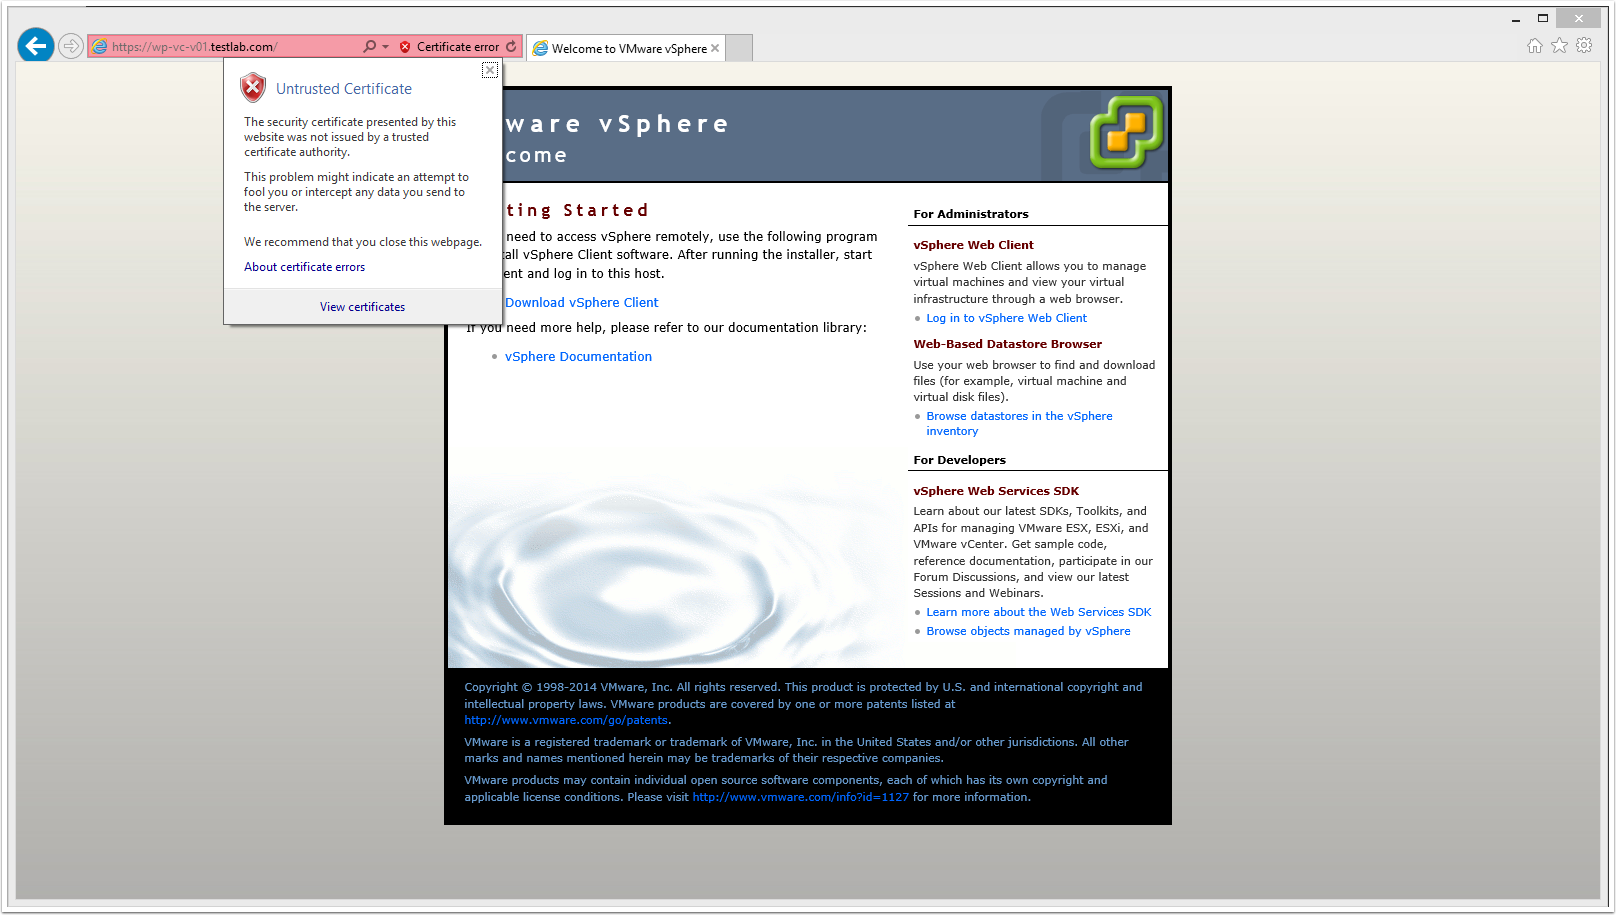Click the browser Back arrow button
1616x915 pixels.
click(36, 45)
